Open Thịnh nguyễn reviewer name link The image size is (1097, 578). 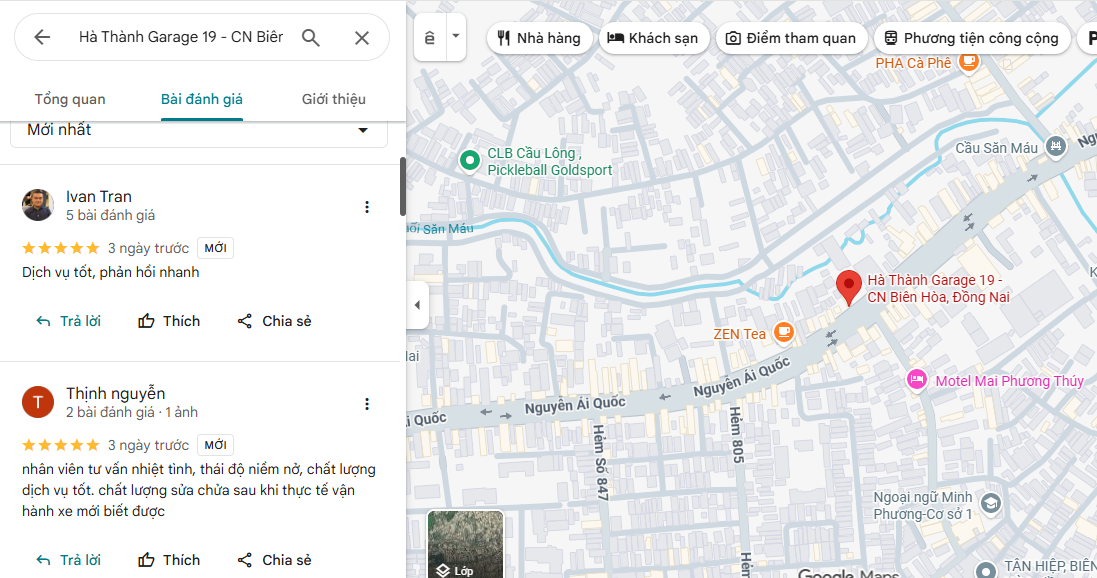click(115, 394)
